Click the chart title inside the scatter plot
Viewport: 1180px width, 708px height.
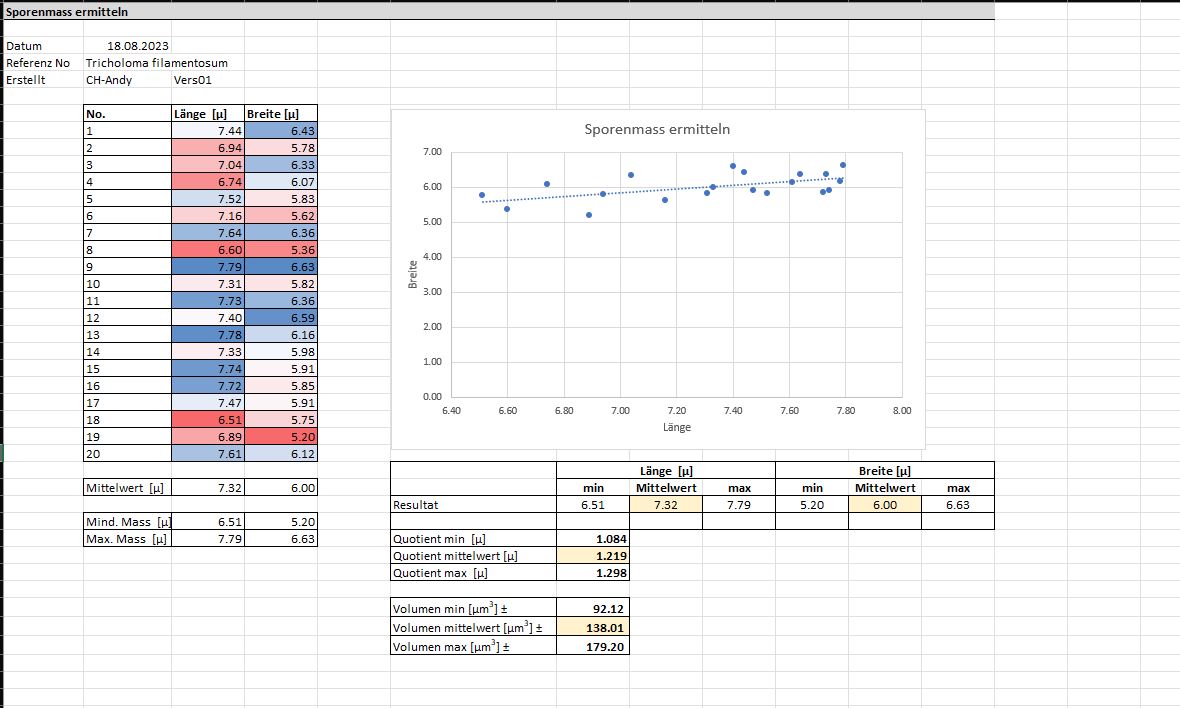point(657,129)
